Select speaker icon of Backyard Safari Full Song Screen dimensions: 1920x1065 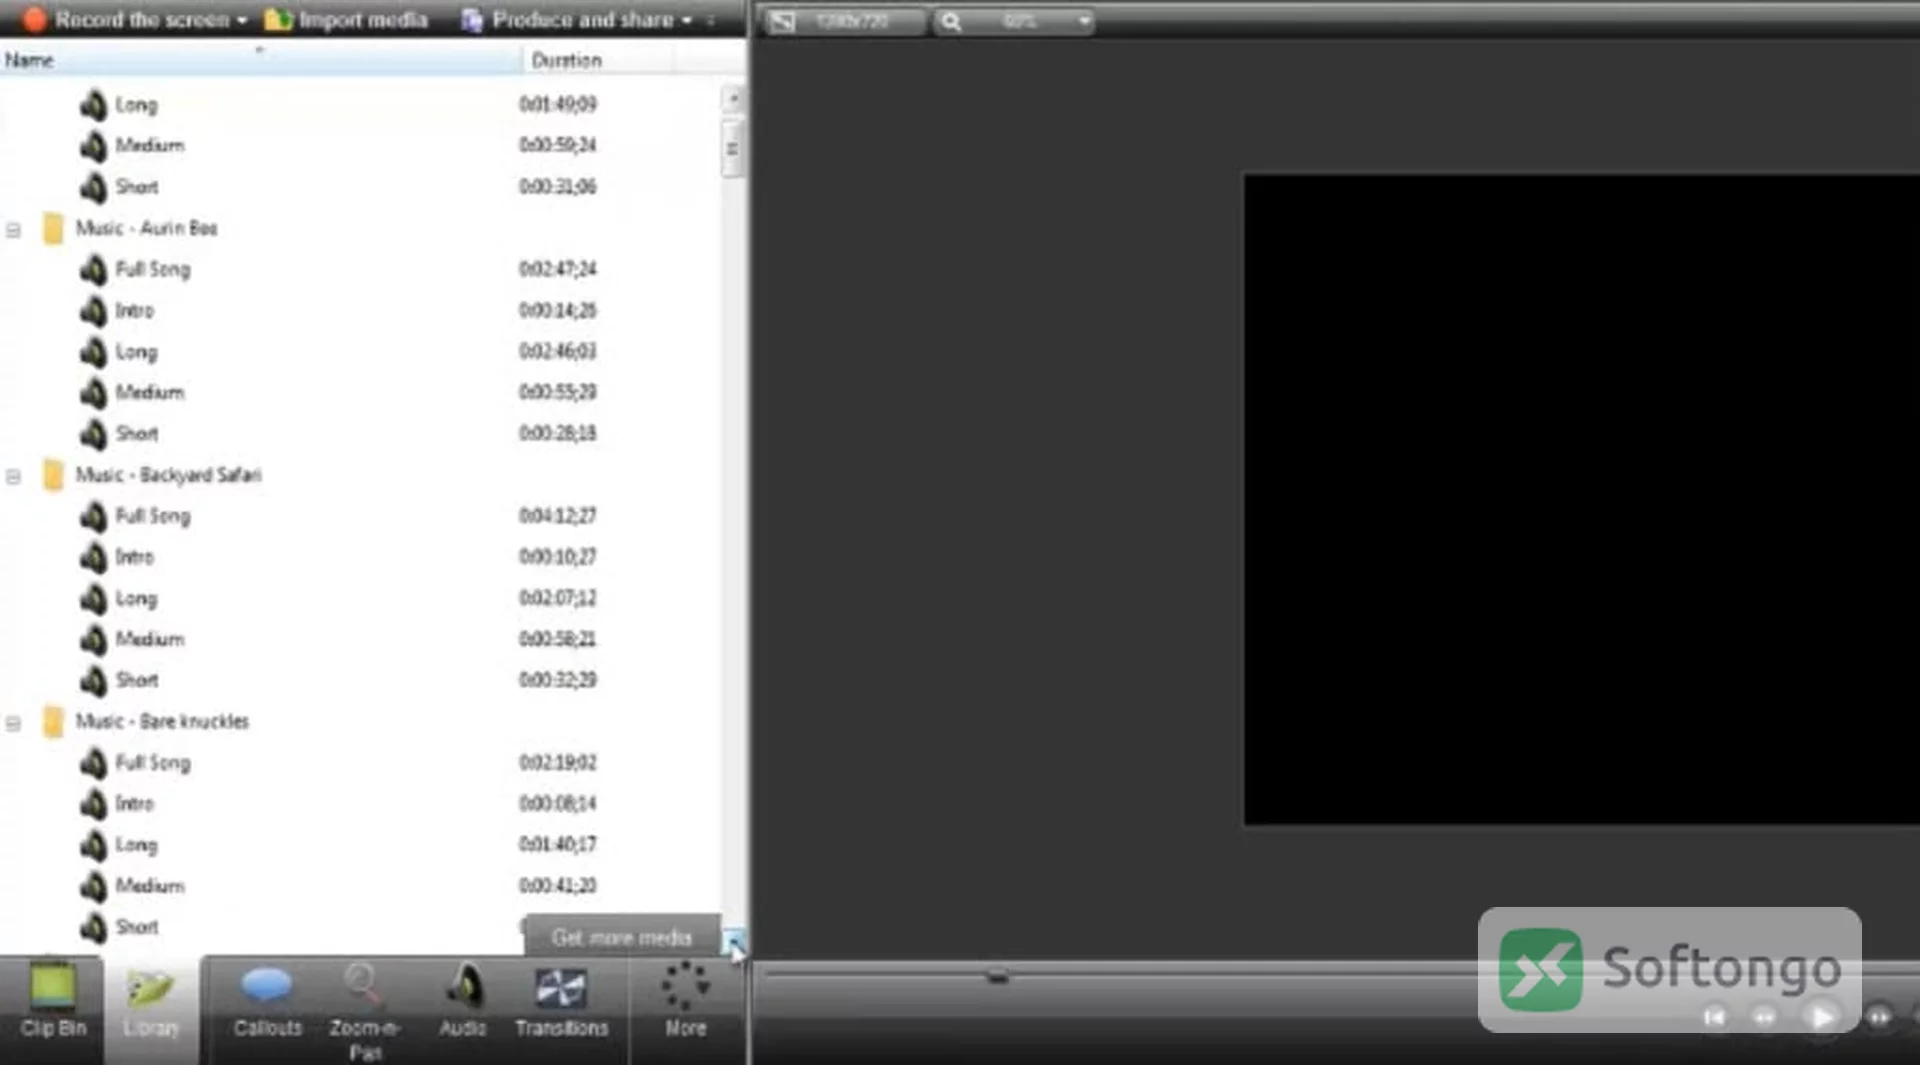(93, 516)
